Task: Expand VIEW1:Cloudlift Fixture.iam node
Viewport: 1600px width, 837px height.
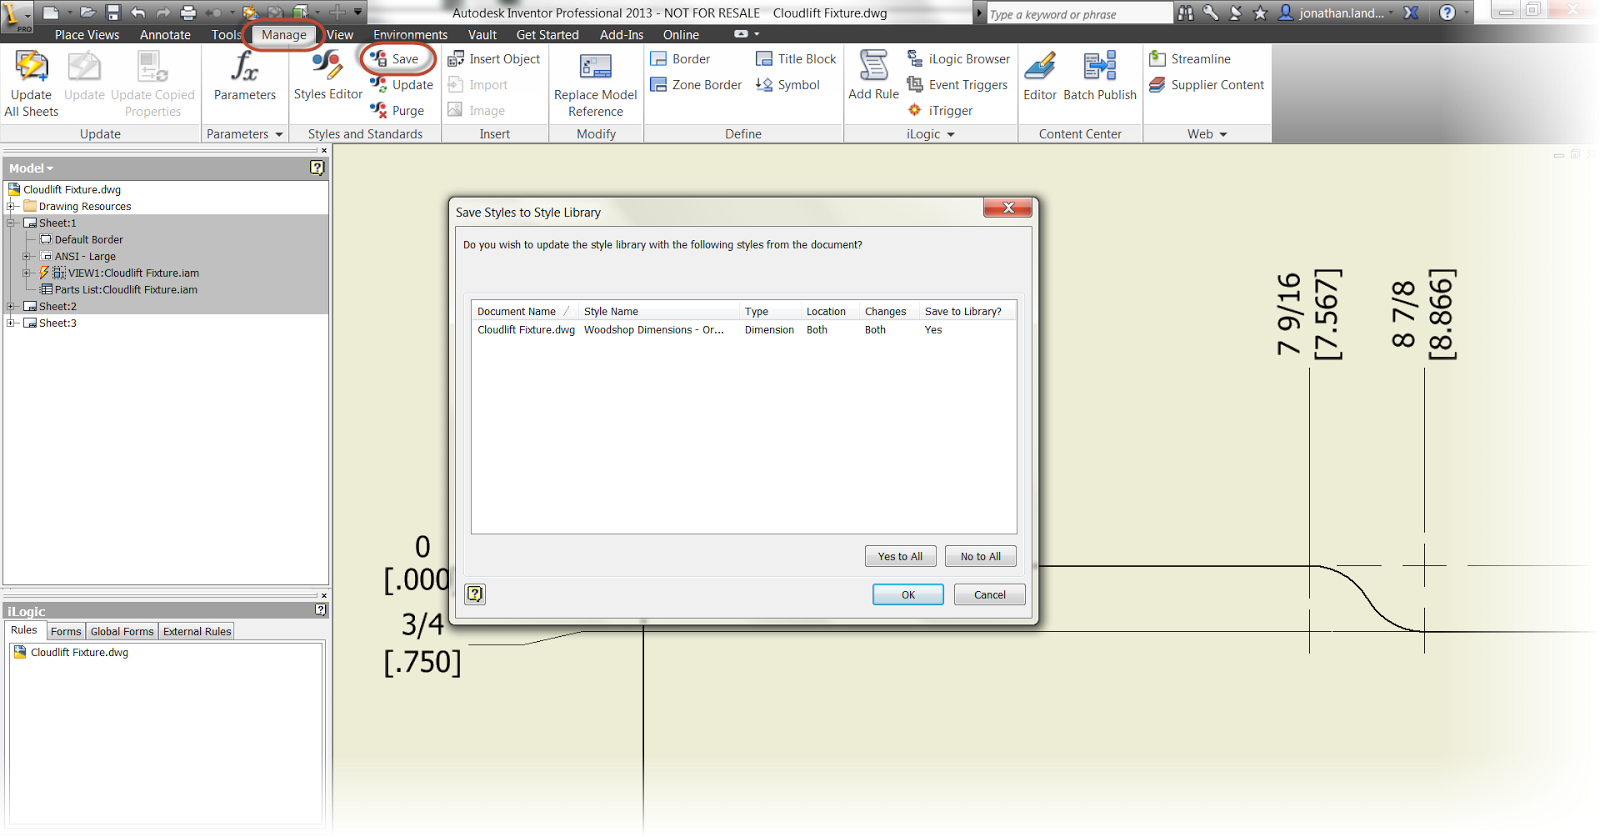Action: tap(28, 273)
